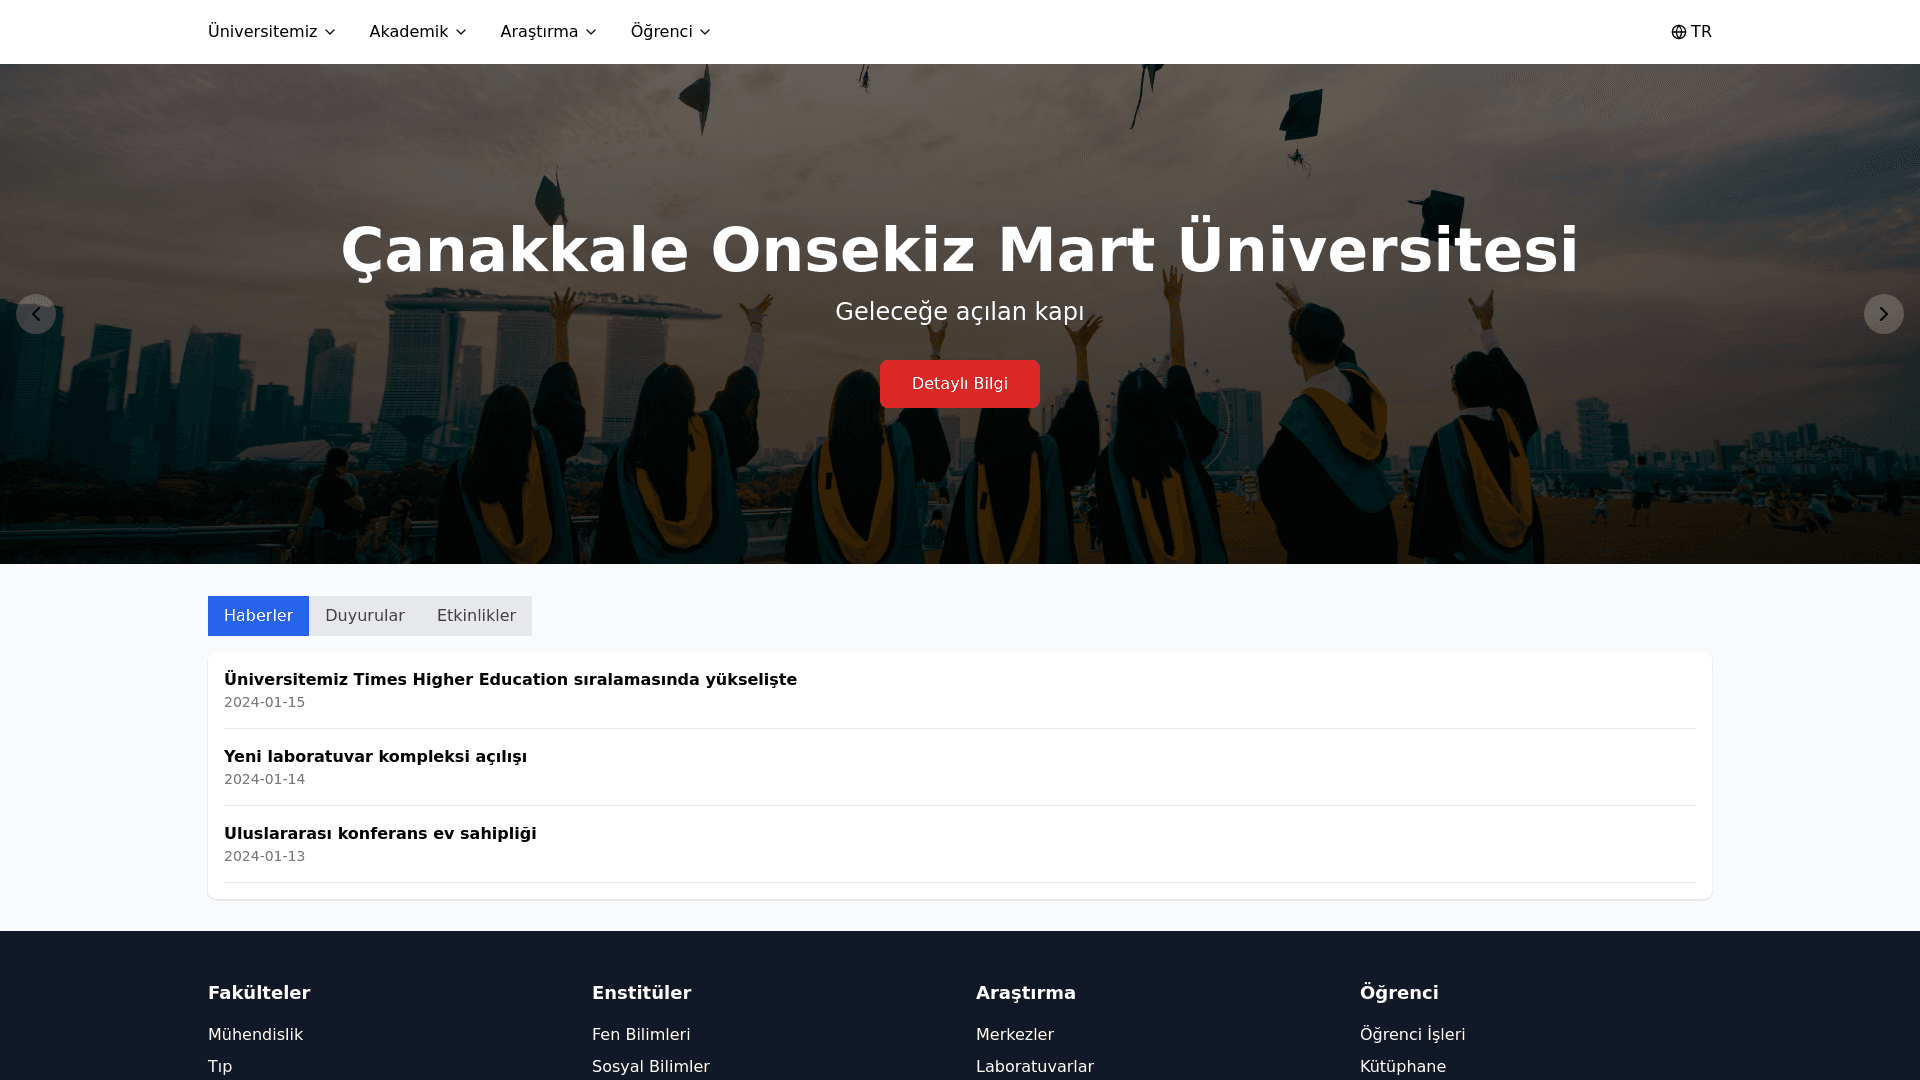This screenshot has width=1920, height=1080.
Task: Advance to next hero slide arrow
Action: click(x=1883, y=314)
